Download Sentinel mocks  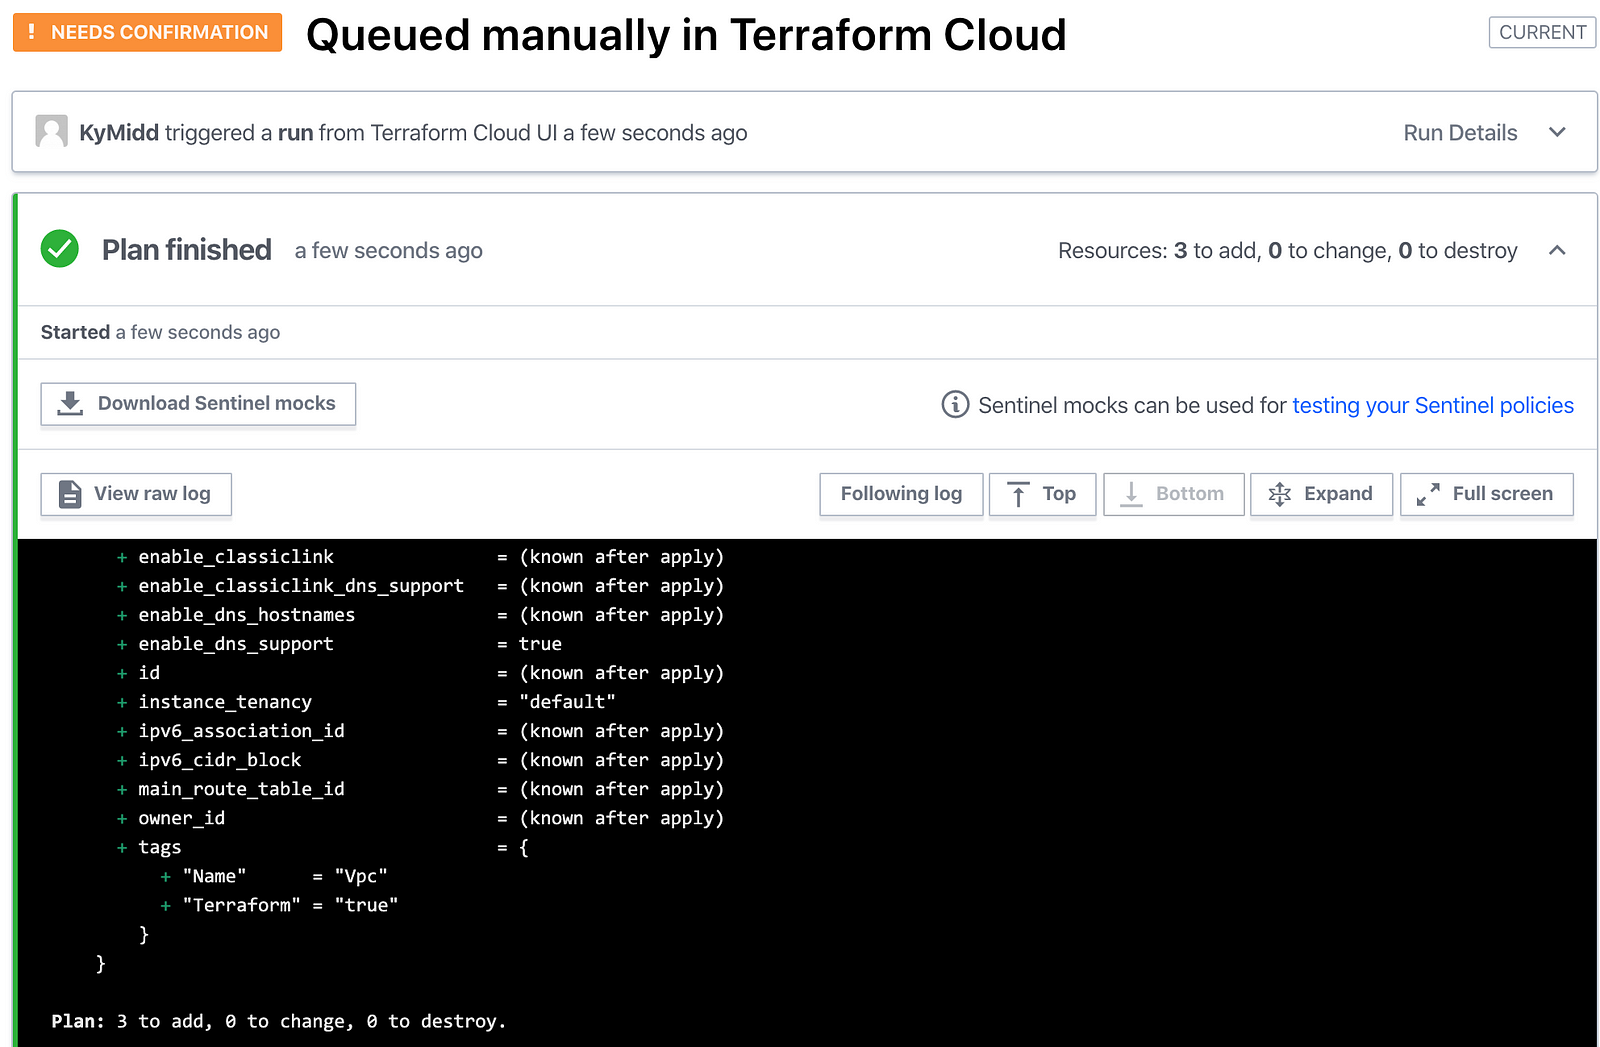198,404
